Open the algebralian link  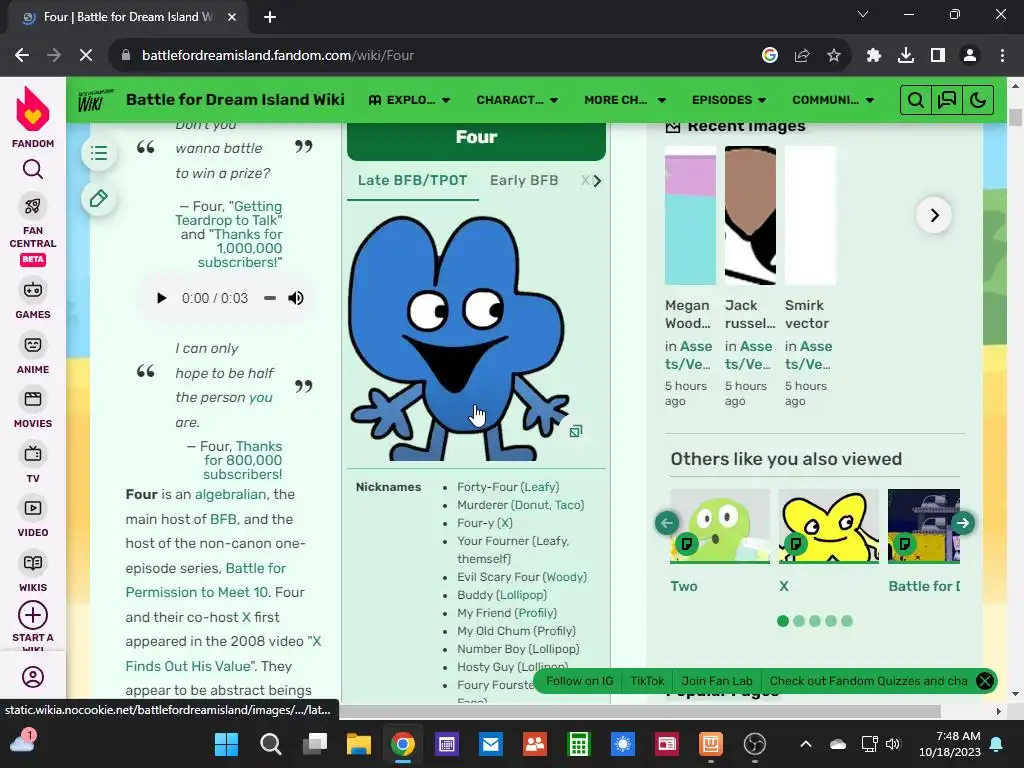coord(230,494)
